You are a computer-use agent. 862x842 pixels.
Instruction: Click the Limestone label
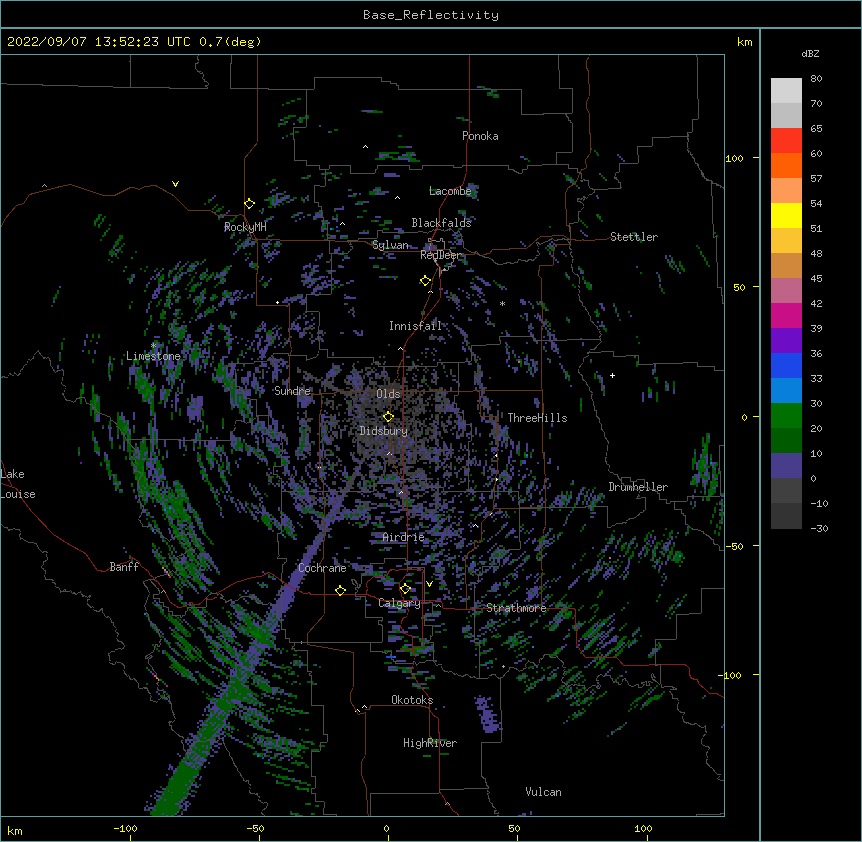pyautogui.click(x=153, y=356)
